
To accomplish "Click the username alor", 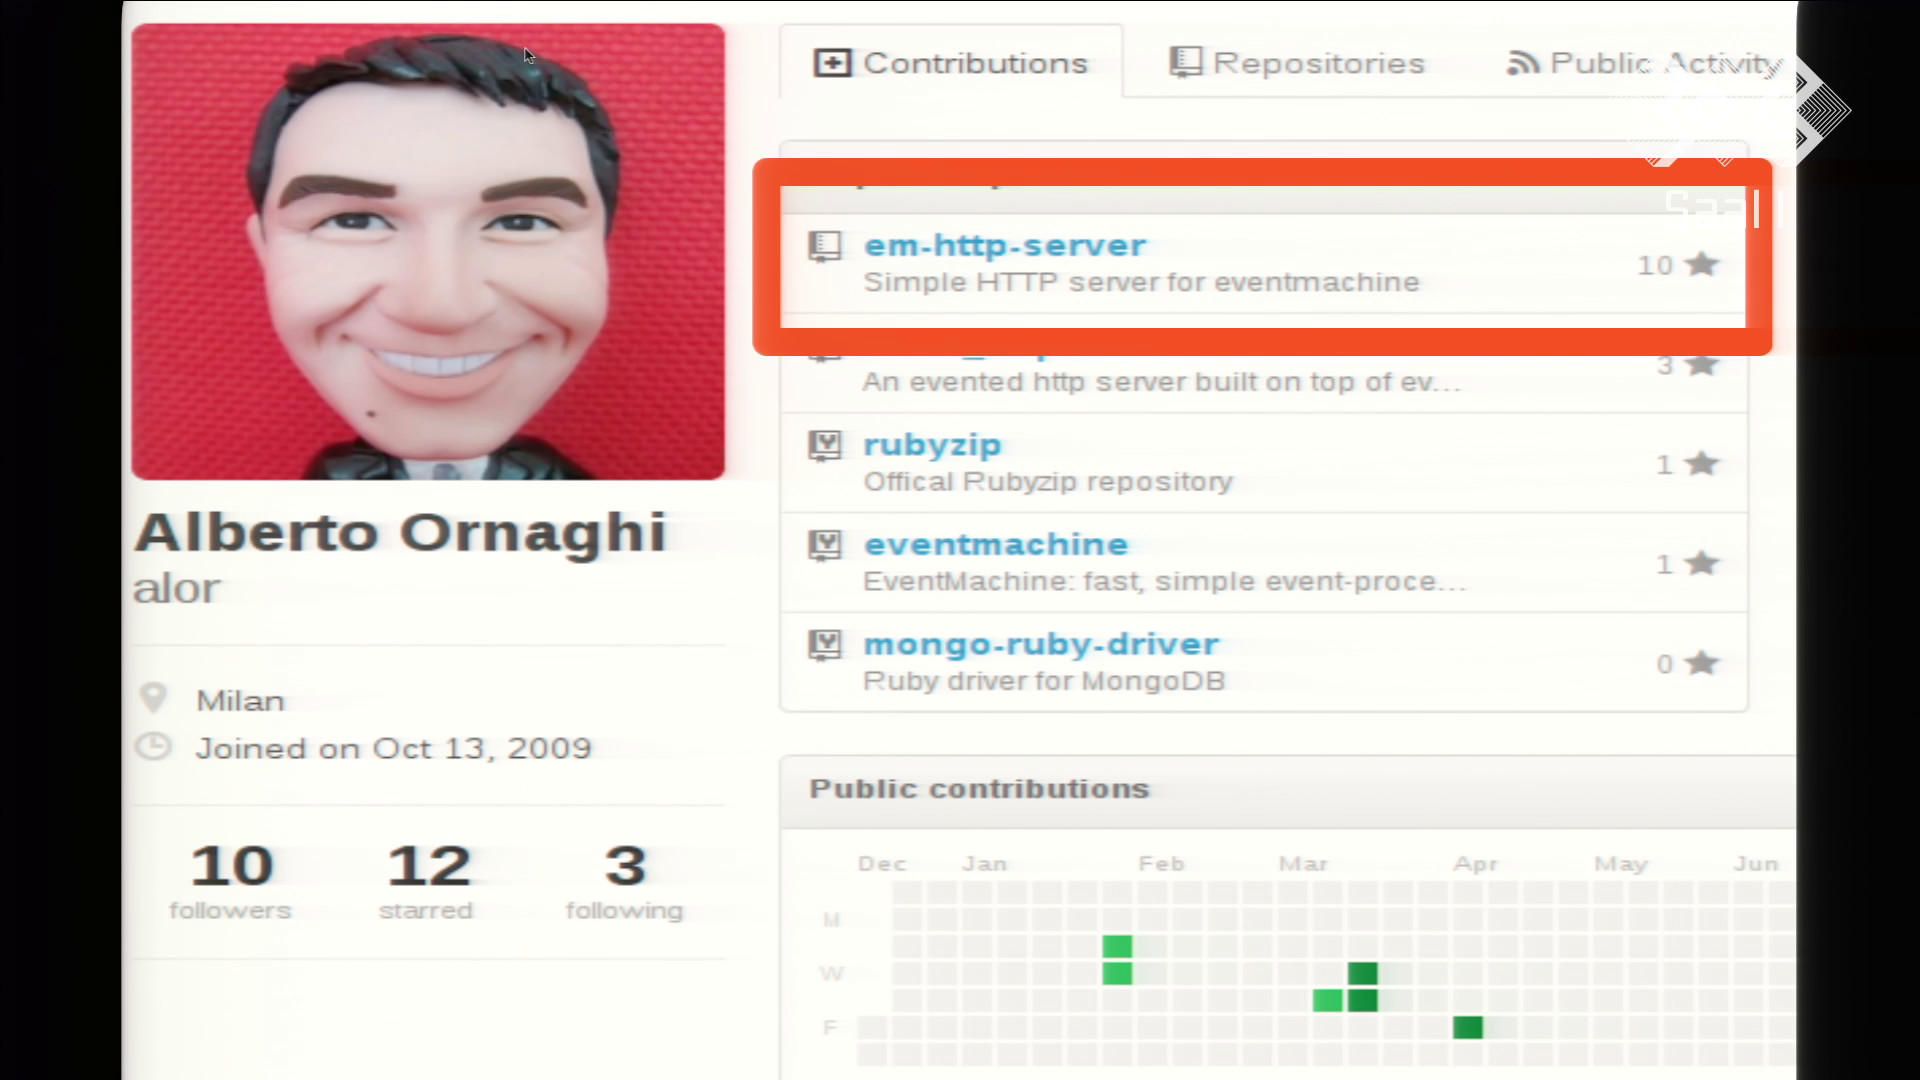I will [x=176, y=589].
